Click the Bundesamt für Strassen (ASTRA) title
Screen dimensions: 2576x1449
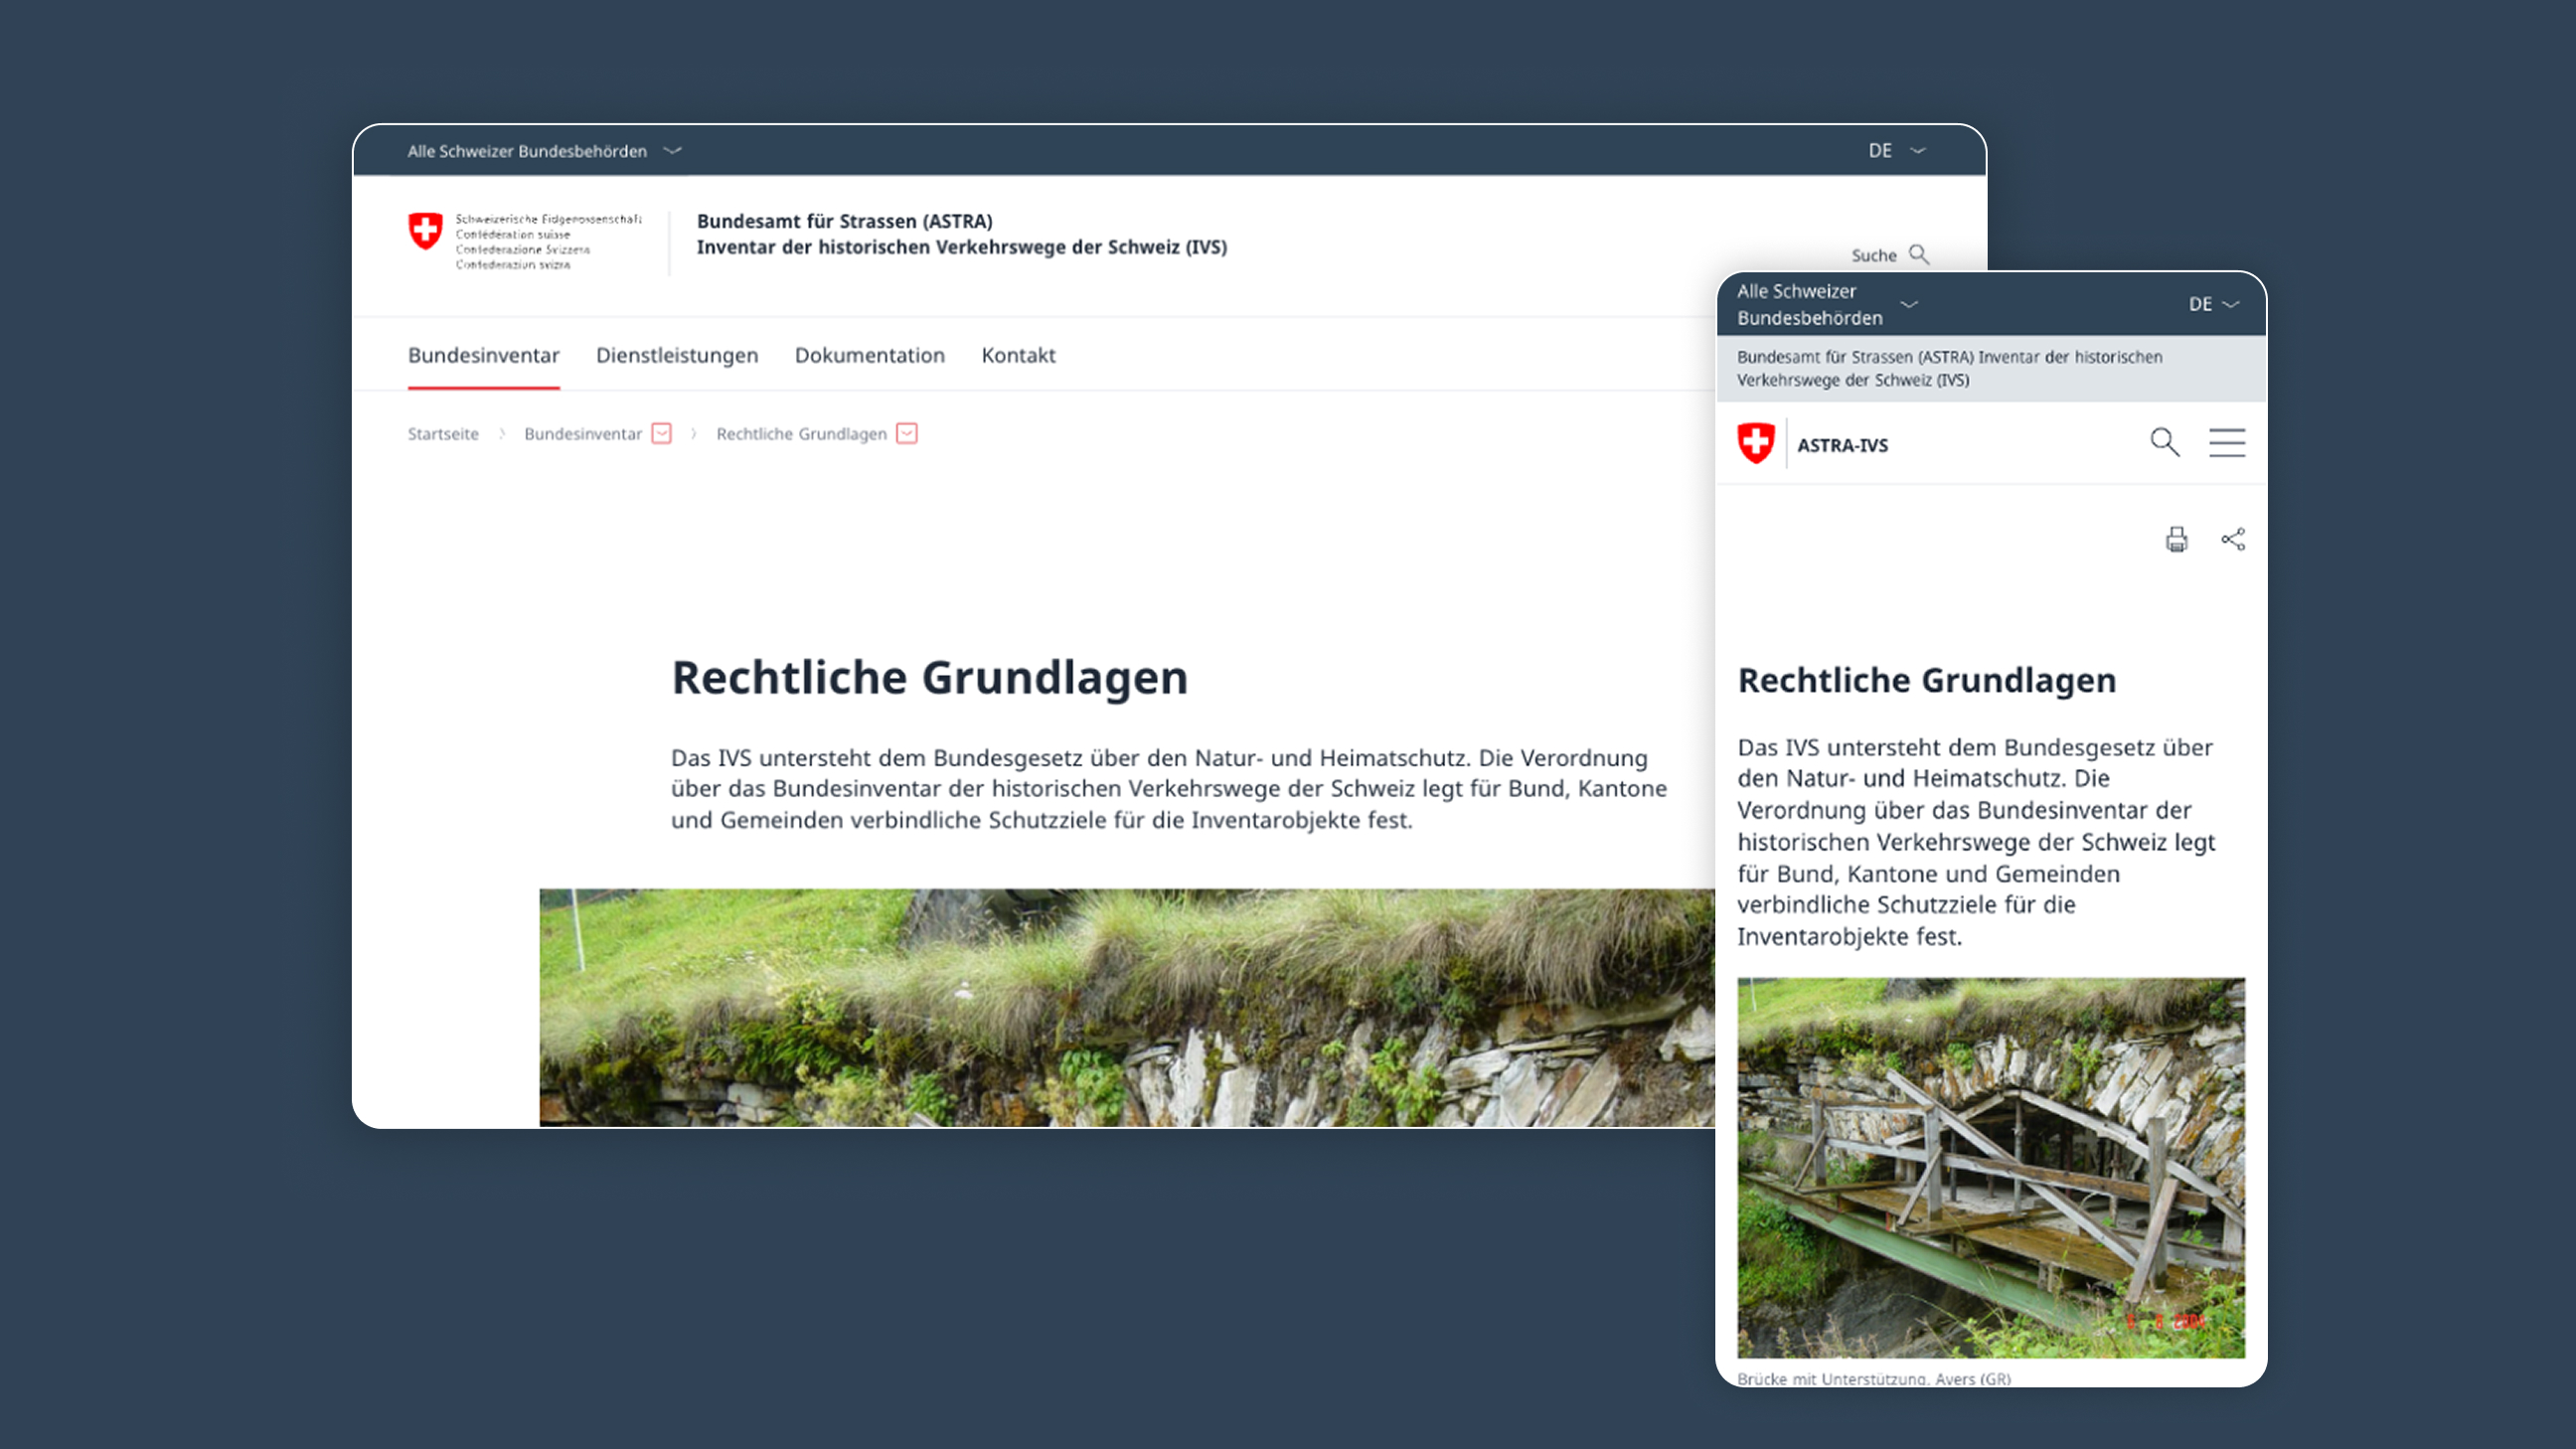coord(845,221)
